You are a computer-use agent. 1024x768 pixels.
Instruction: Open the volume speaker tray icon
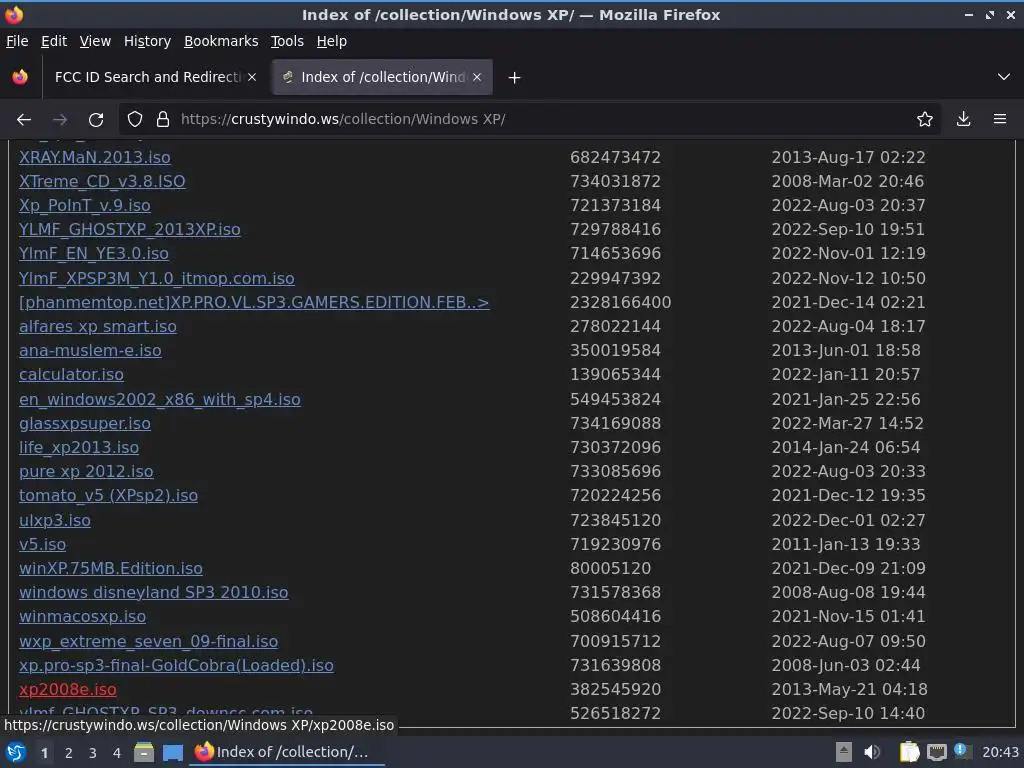point(872,753)
